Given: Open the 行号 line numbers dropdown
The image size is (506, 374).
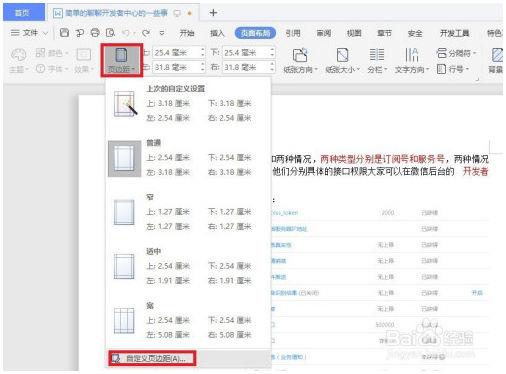Looking at the screenshot, I should (453, 69).
